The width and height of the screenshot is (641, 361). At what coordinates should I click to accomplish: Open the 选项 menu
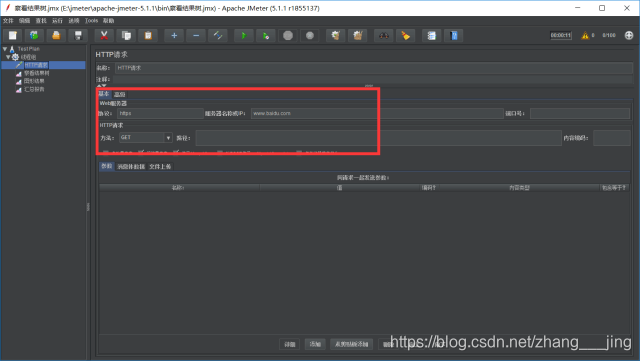pos(74,20)
